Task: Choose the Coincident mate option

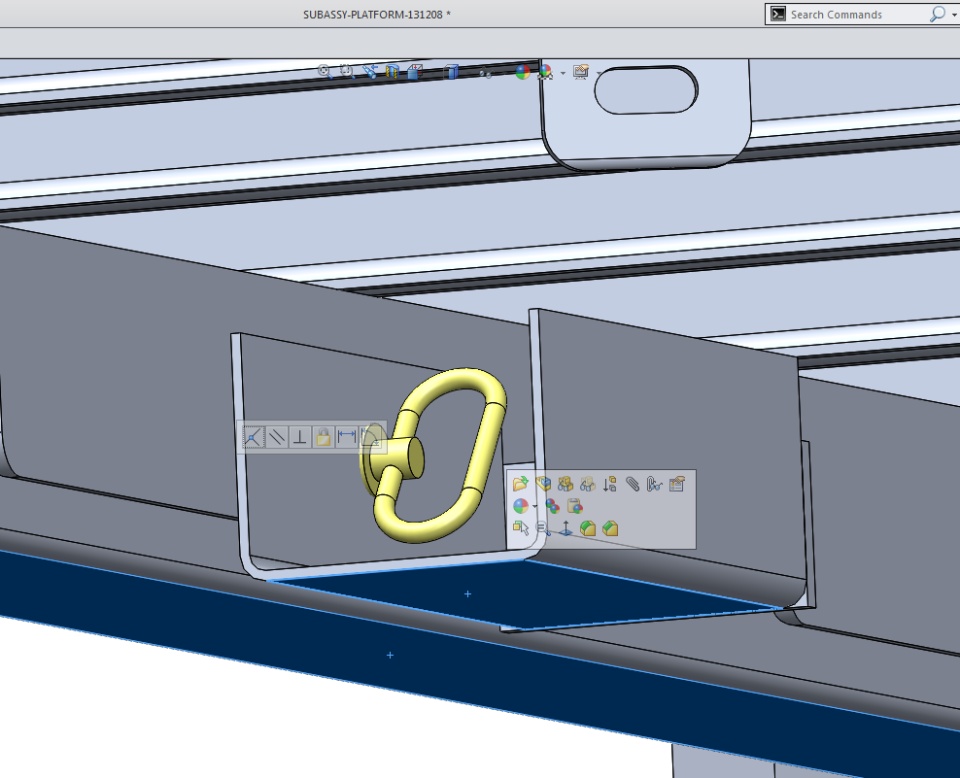Action: tap(253, 437)
